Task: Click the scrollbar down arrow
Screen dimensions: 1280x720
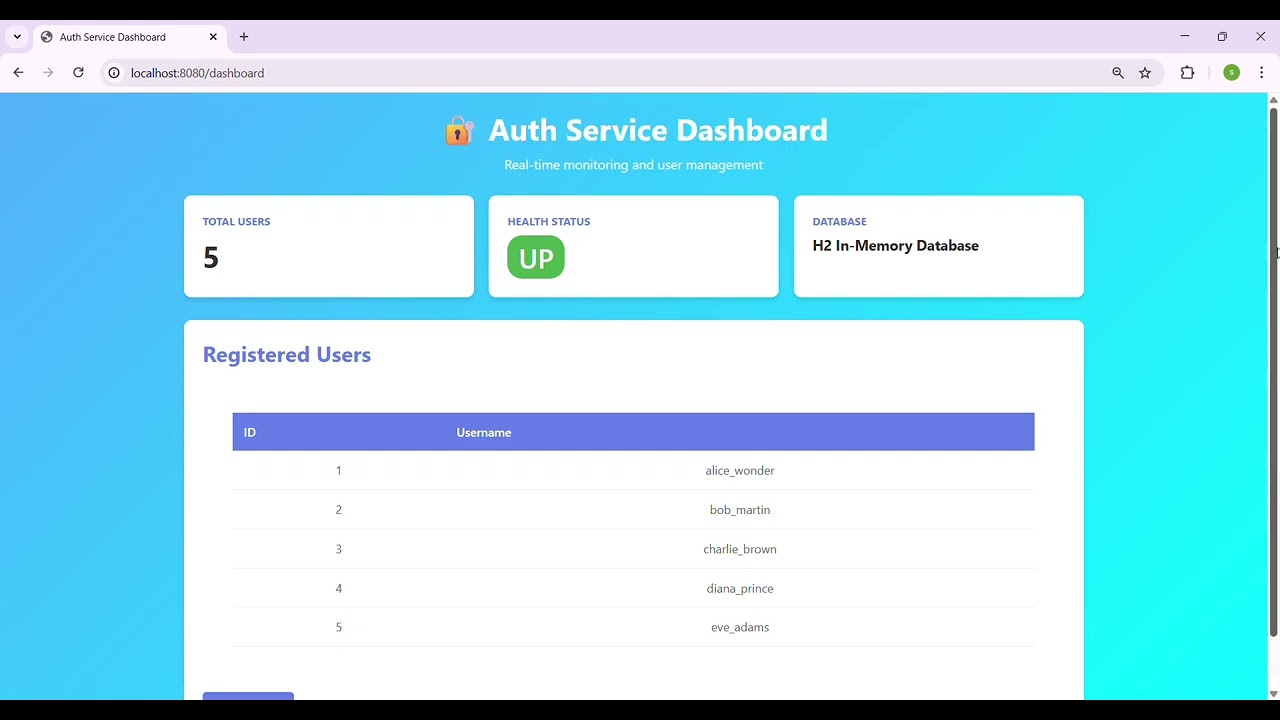Action: click(1273, 693)
